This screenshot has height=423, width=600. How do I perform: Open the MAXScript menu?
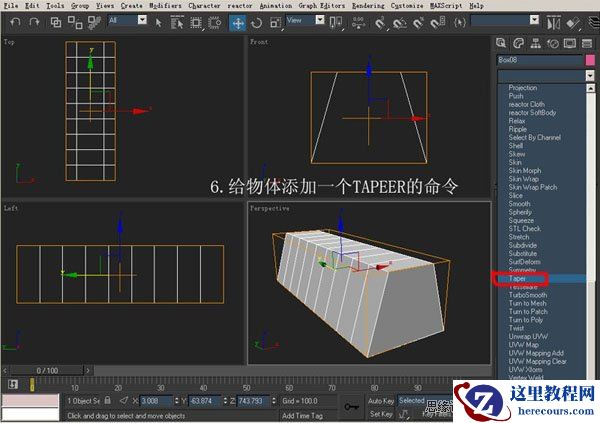pyautogui.click(x=446, y=5)
